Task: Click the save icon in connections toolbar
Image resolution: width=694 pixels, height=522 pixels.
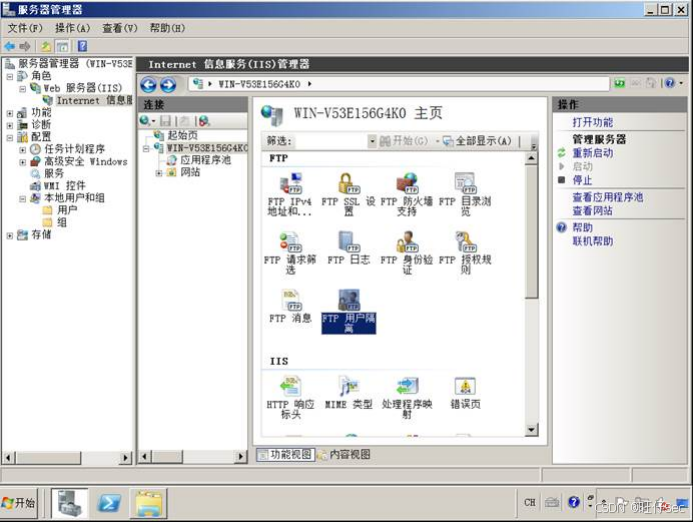Action: 166,120
